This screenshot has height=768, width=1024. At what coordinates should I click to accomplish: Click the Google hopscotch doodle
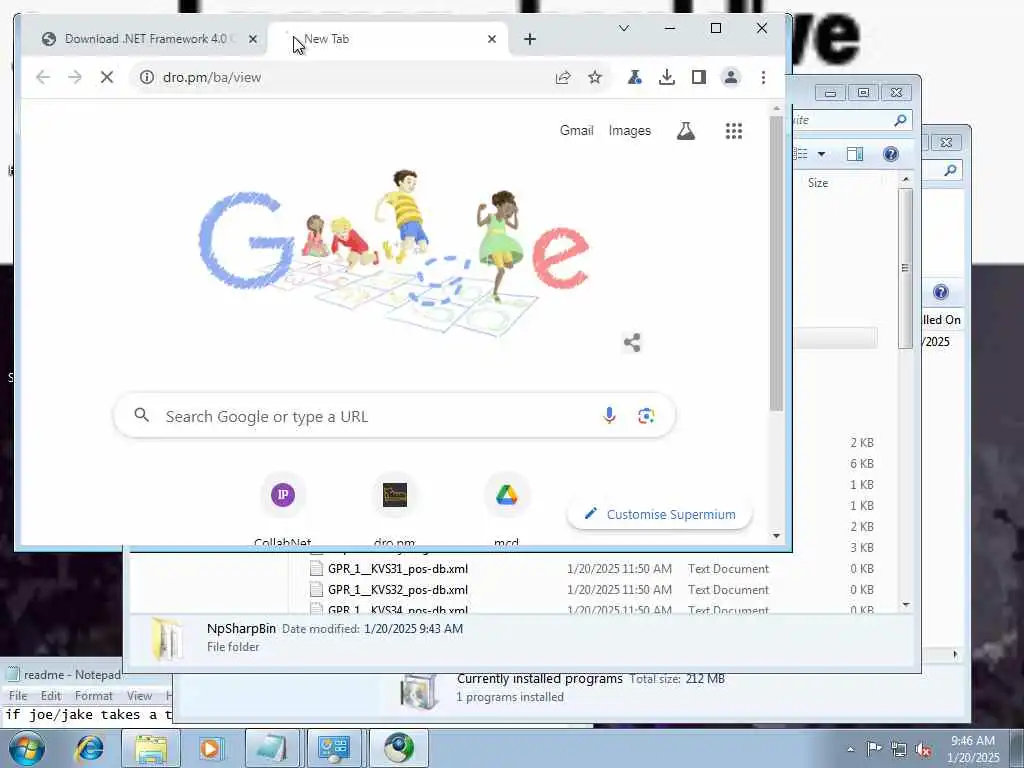coord(394,251)
